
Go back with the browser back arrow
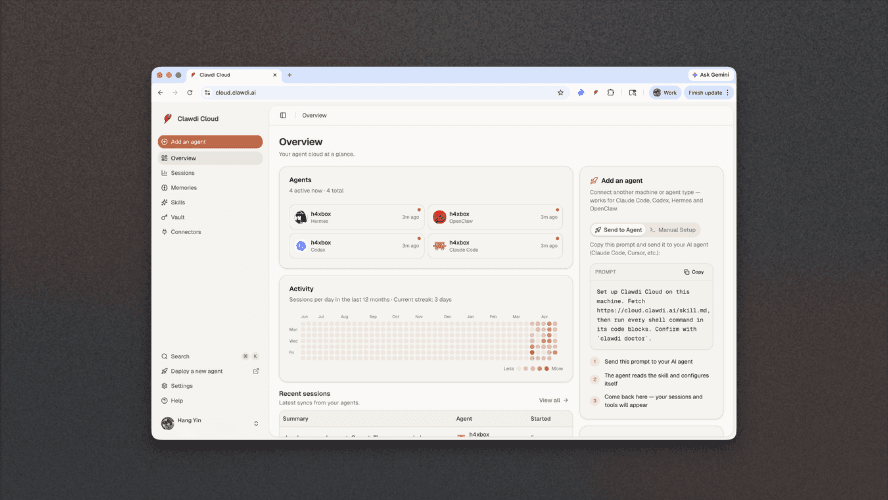pos(161,92)
